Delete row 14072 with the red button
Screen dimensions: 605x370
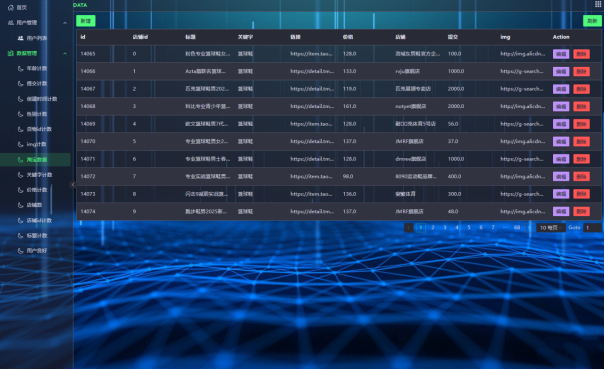pos(581,177)
